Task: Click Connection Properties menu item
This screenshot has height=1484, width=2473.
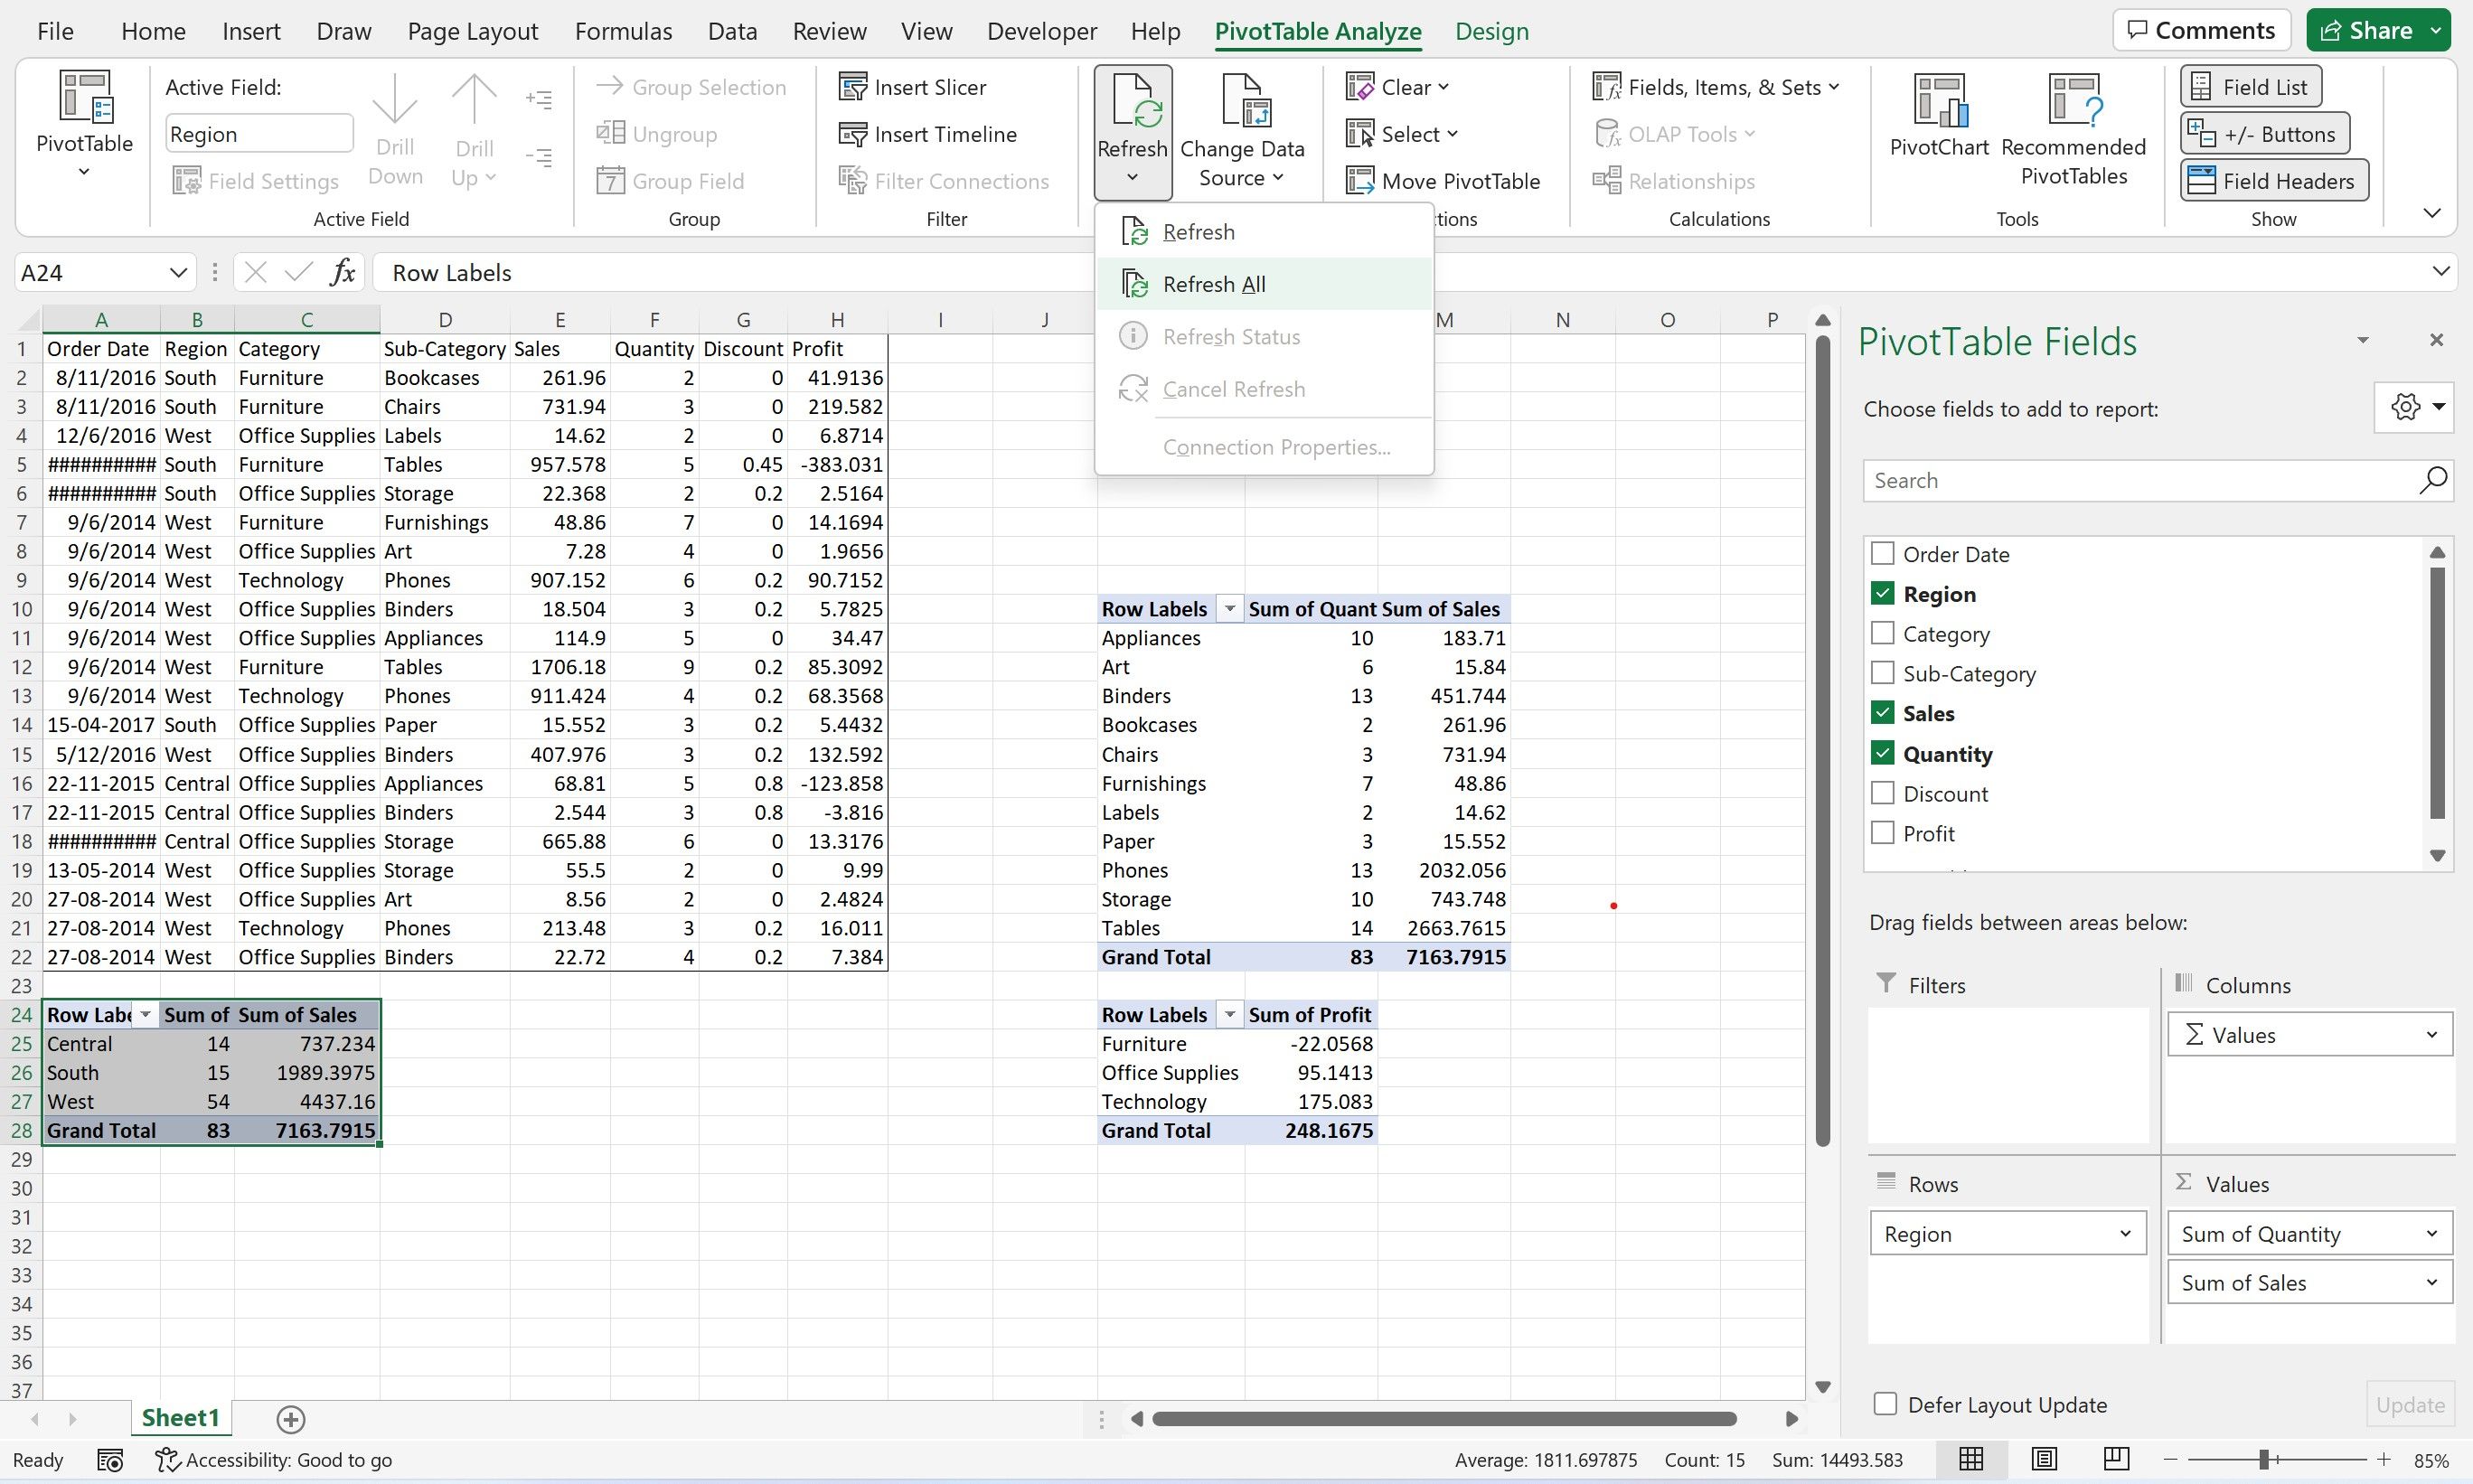Action: pyautogui.click(x=1272, y=446)
